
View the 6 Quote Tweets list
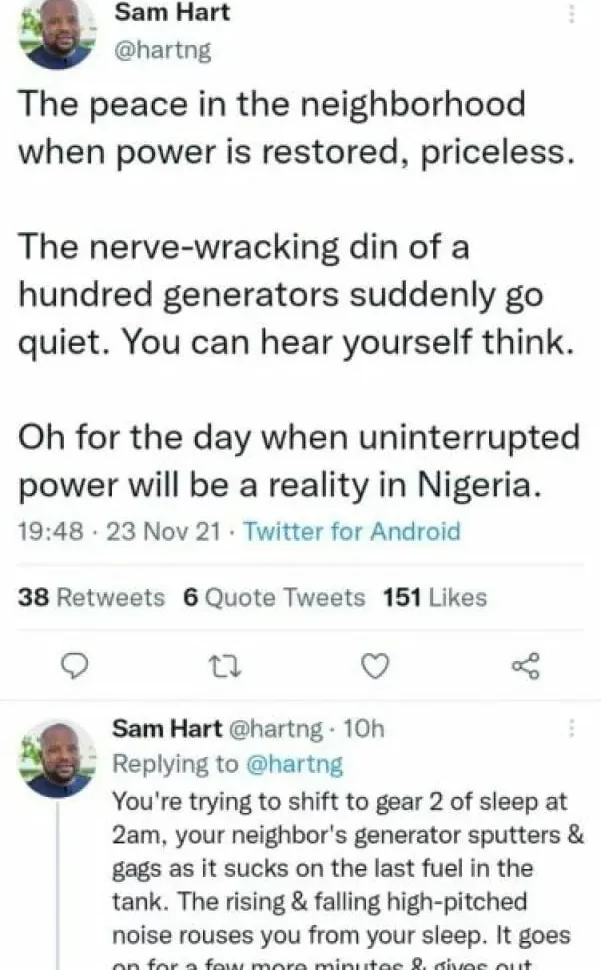[275, 598]
